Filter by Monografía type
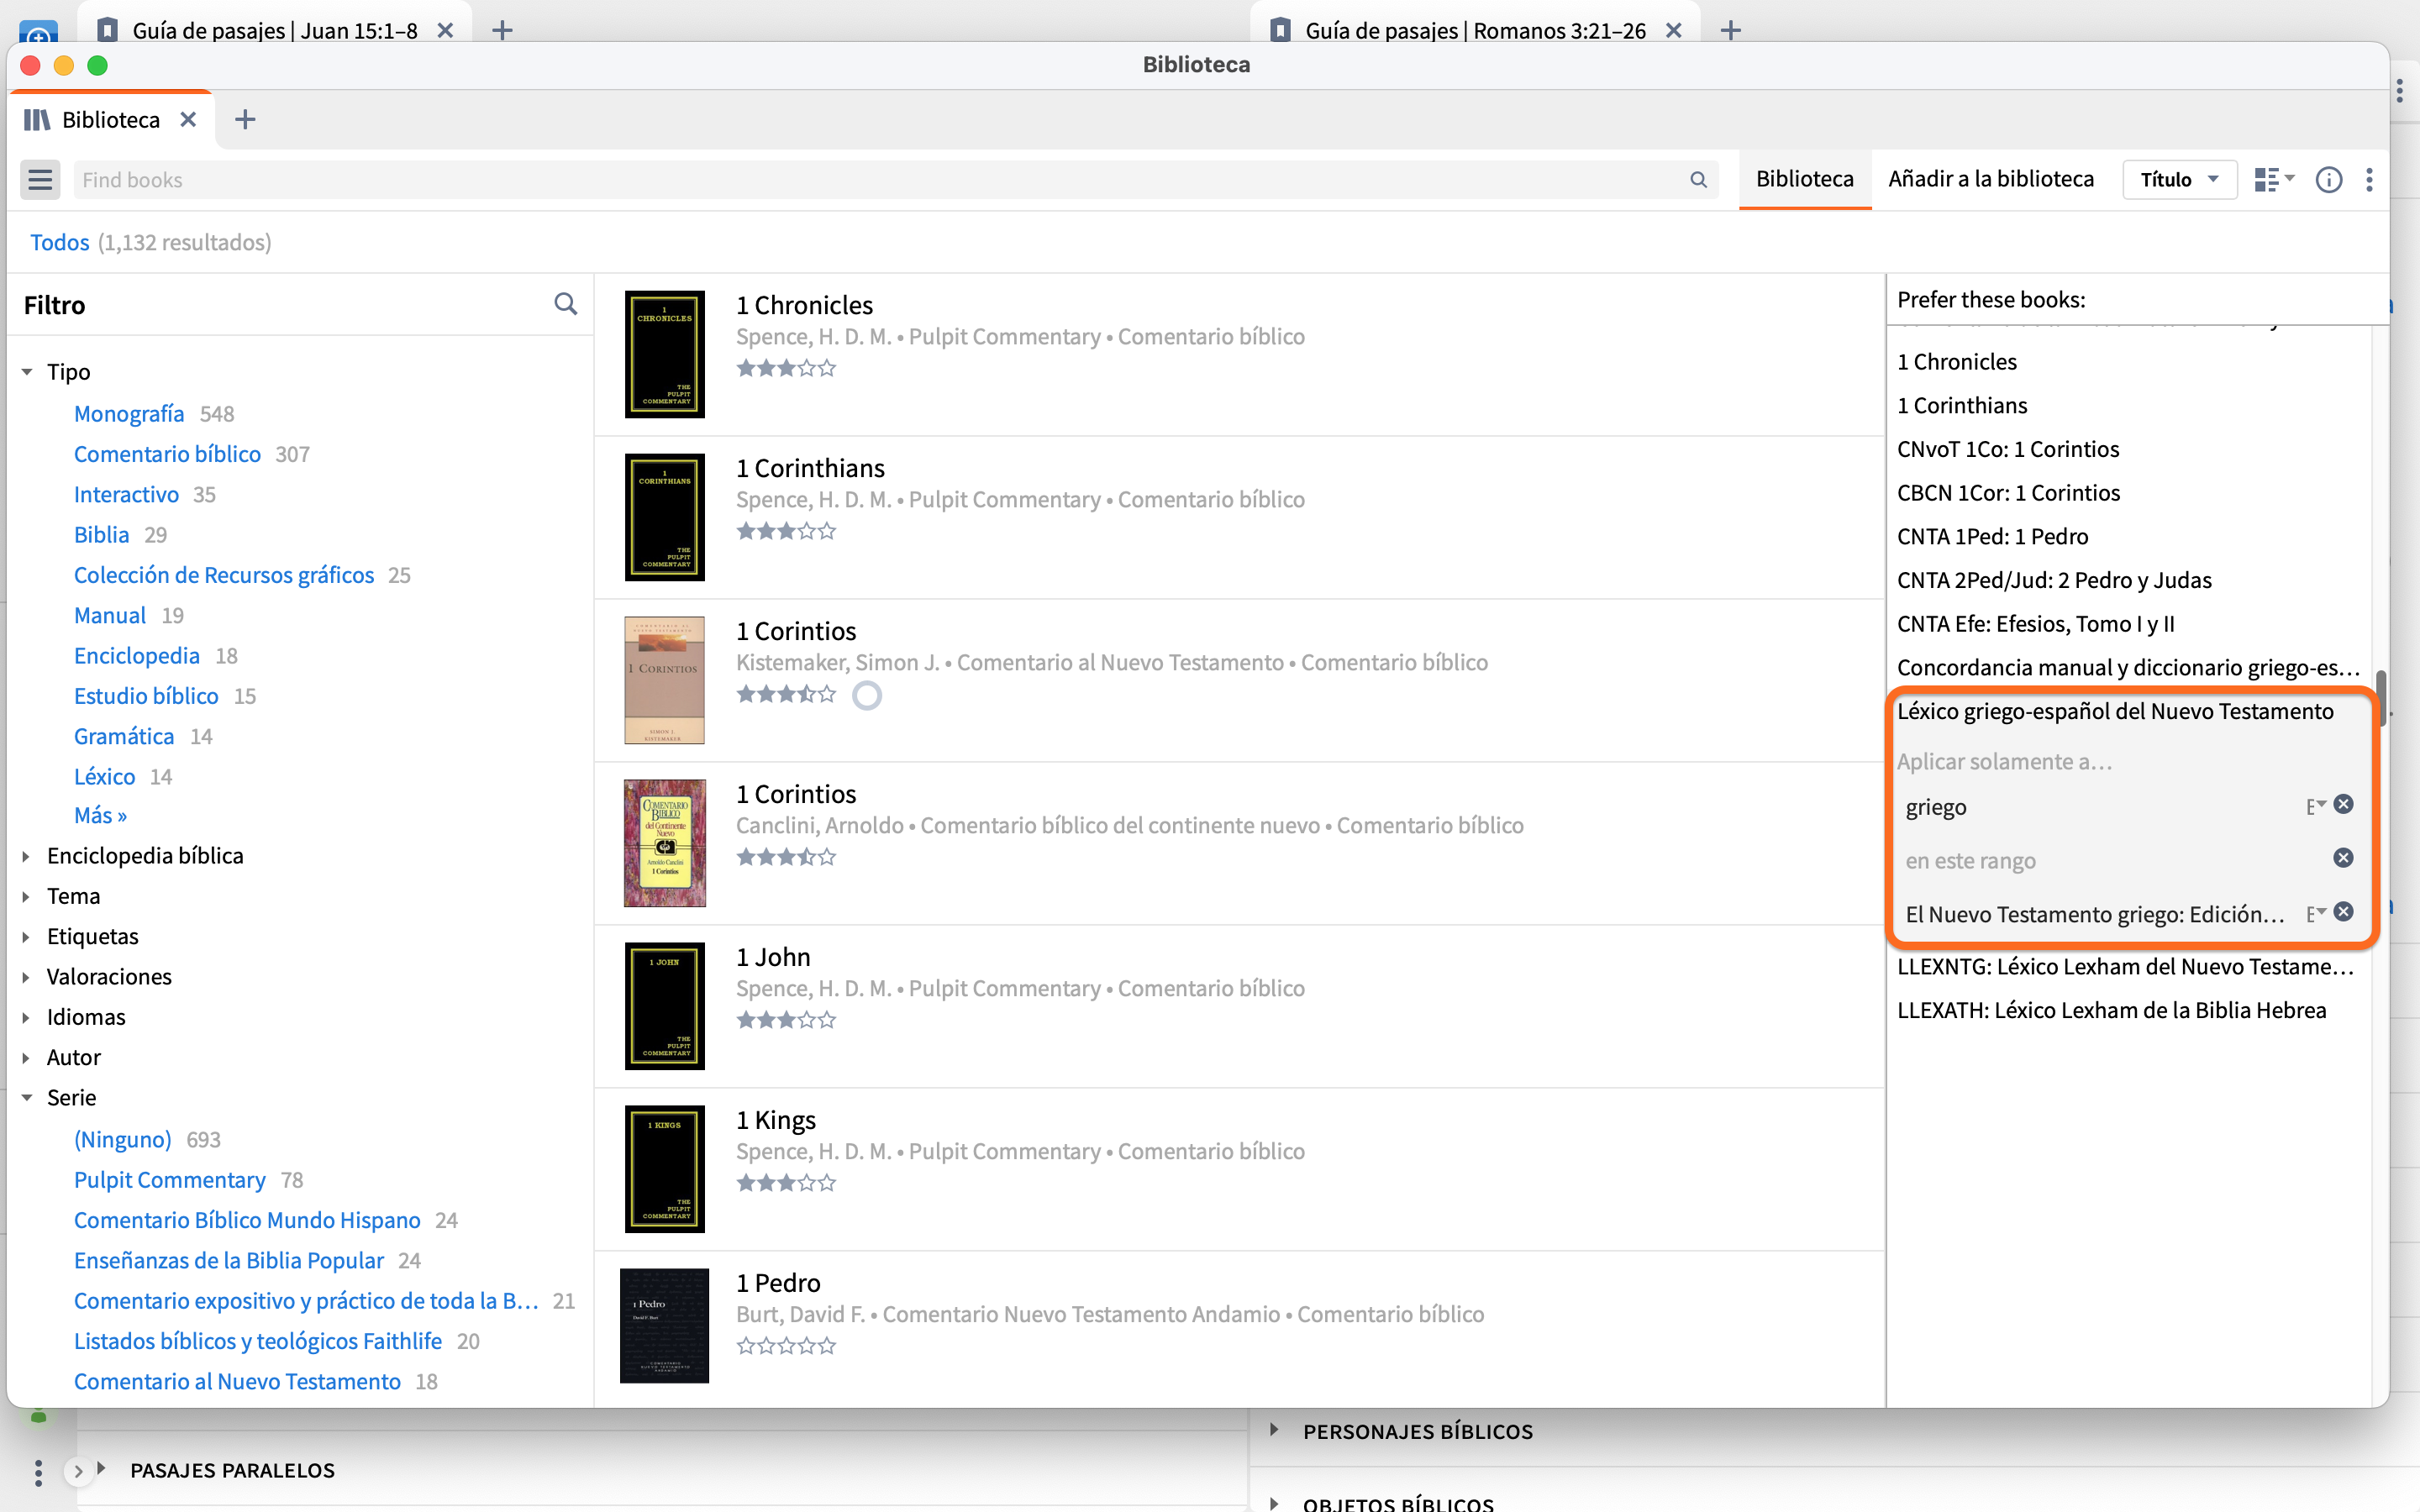This screenshot has width=2420, height=1512. pos(129,413)
